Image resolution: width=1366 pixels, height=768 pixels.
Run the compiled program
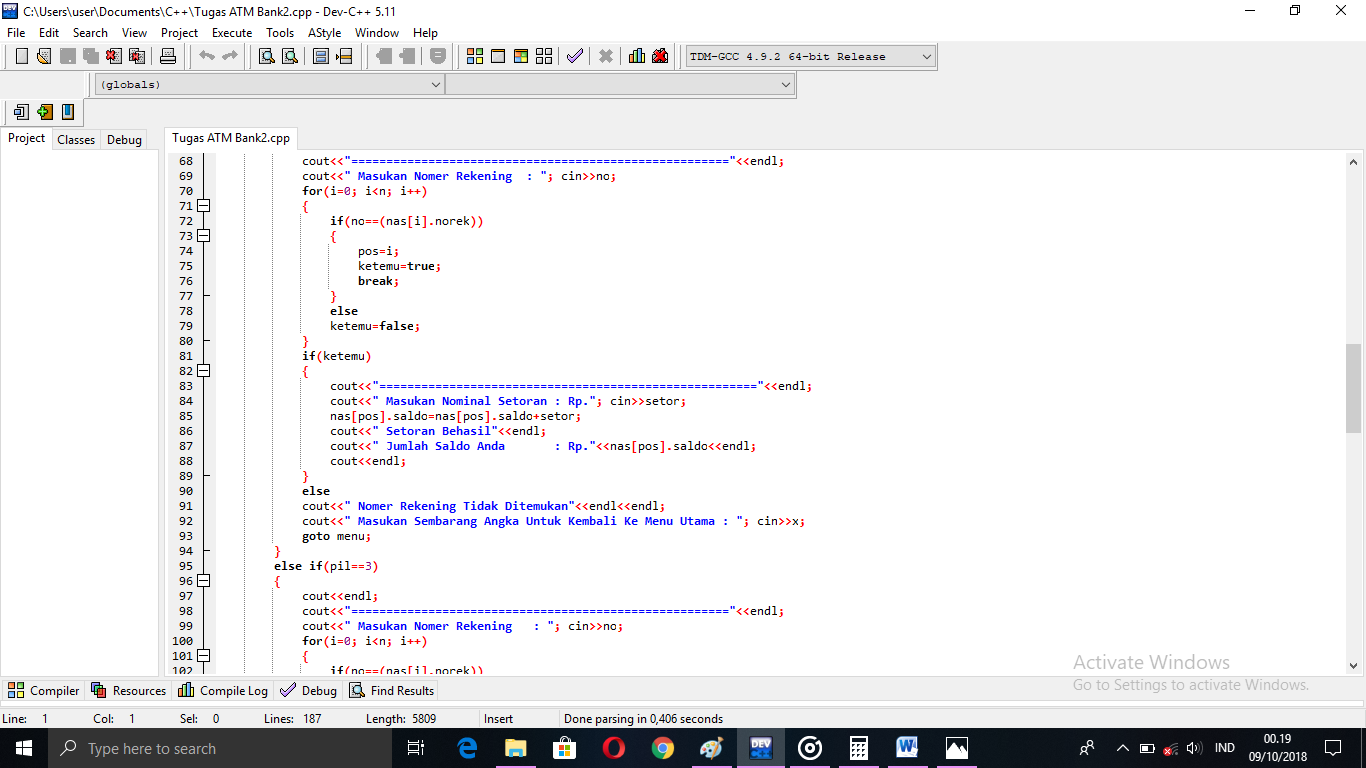[x=498, y=56]
